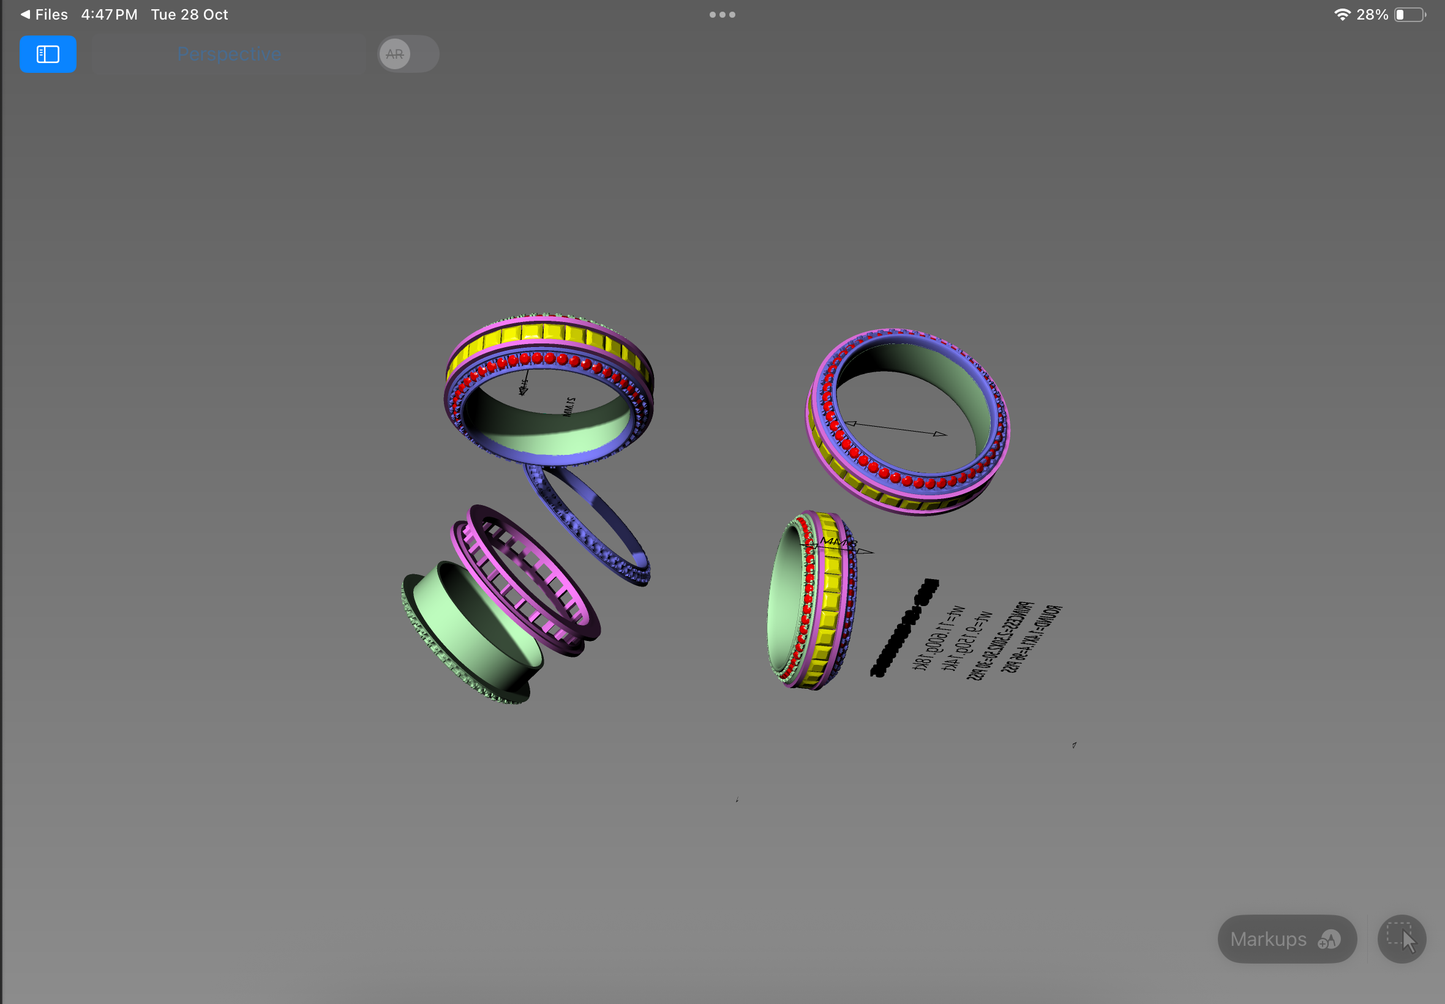
Task: Click the date Tue 28 Oct in status bar
Action: pos(189,14)
